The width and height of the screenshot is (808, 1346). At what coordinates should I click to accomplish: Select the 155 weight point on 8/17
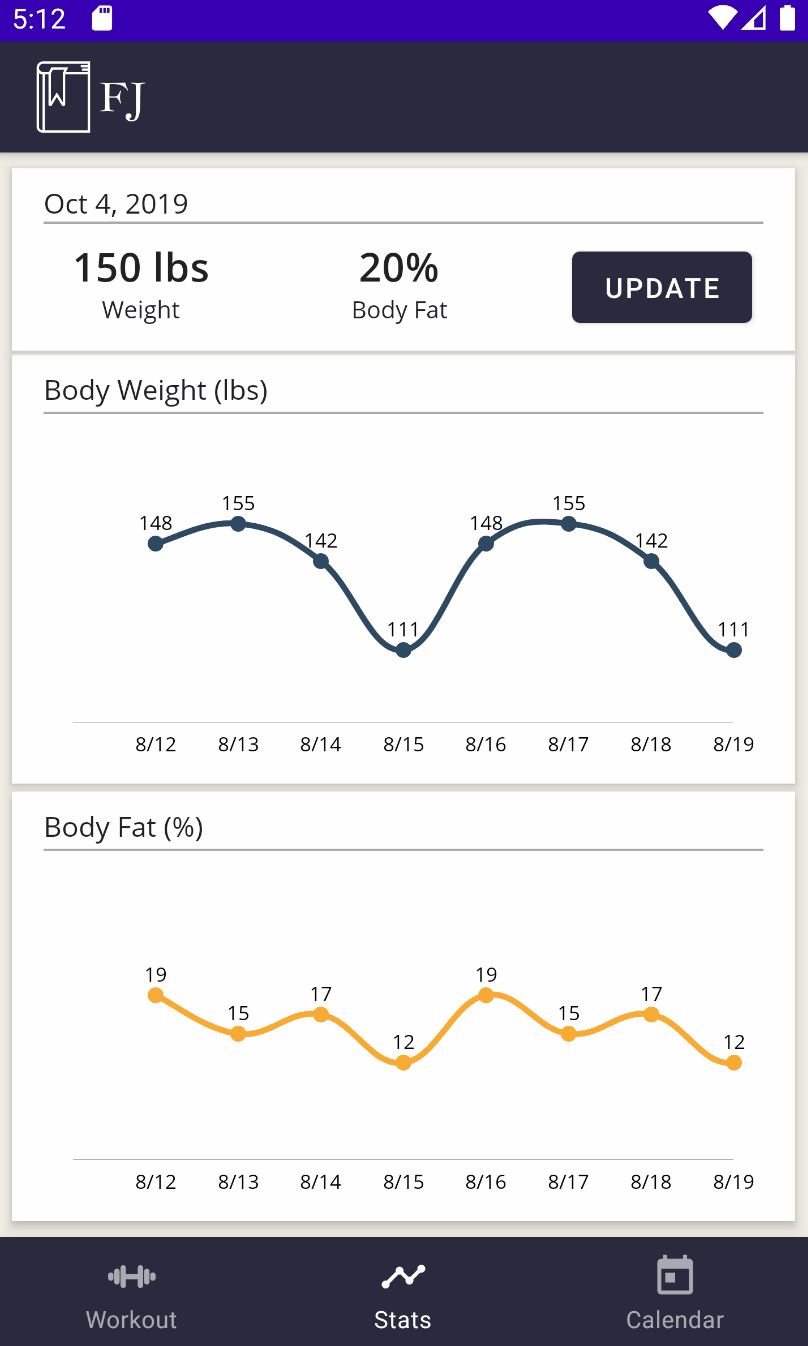coord(568,523)
